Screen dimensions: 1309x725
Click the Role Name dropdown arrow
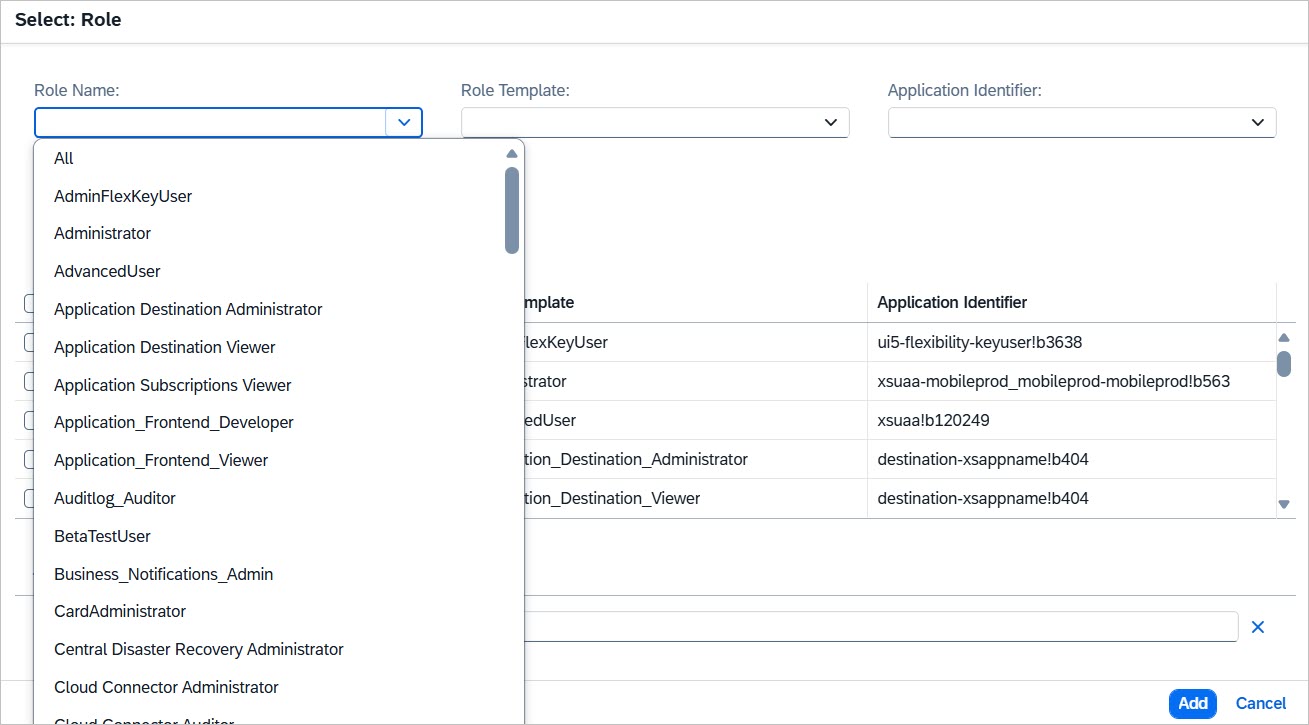[404, 122]
